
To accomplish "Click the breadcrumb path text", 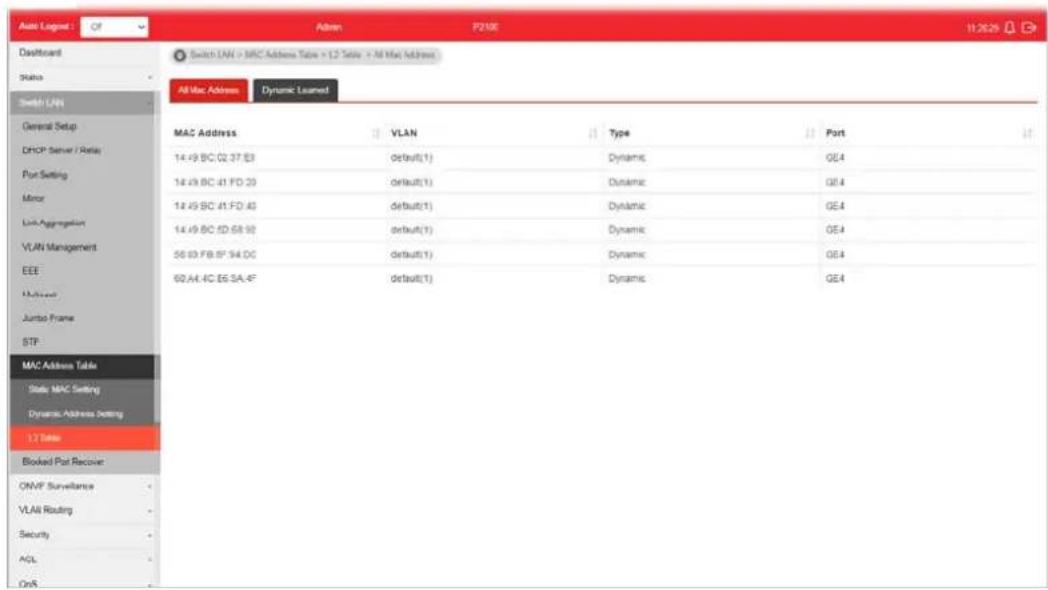I will [313, 55].
